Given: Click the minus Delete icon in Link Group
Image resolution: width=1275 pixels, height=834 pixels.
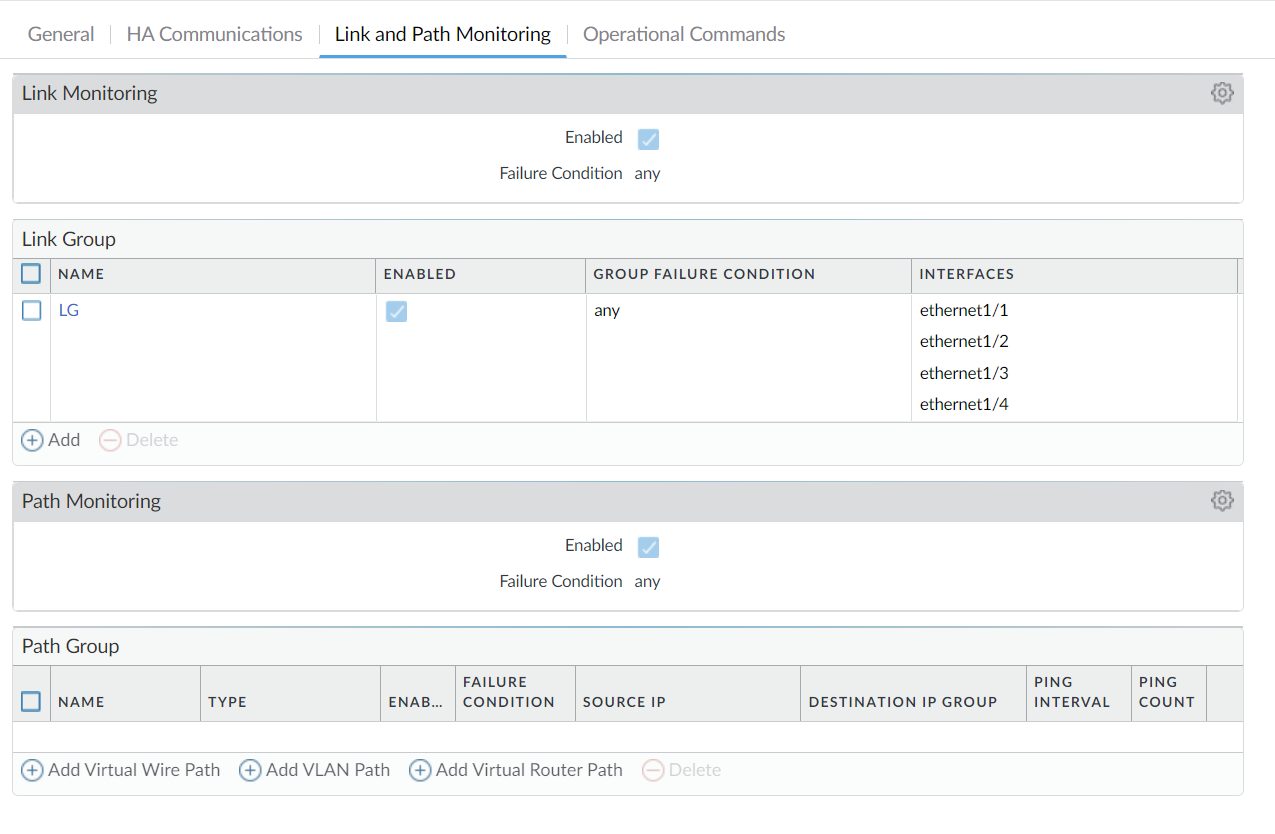Looking at the screenshot, I should pos(108,440).
